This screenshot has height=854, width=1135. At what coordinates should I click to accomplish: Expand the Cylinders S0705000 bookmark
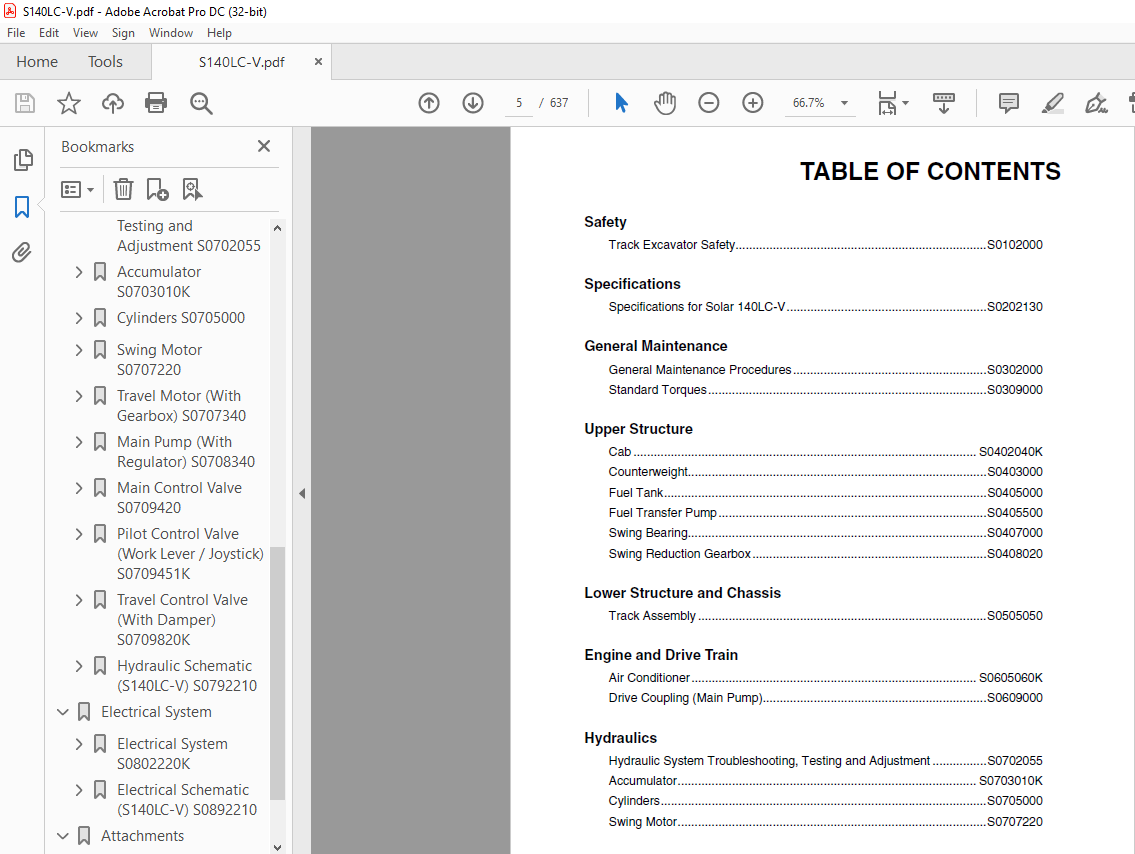pos(79,318)
